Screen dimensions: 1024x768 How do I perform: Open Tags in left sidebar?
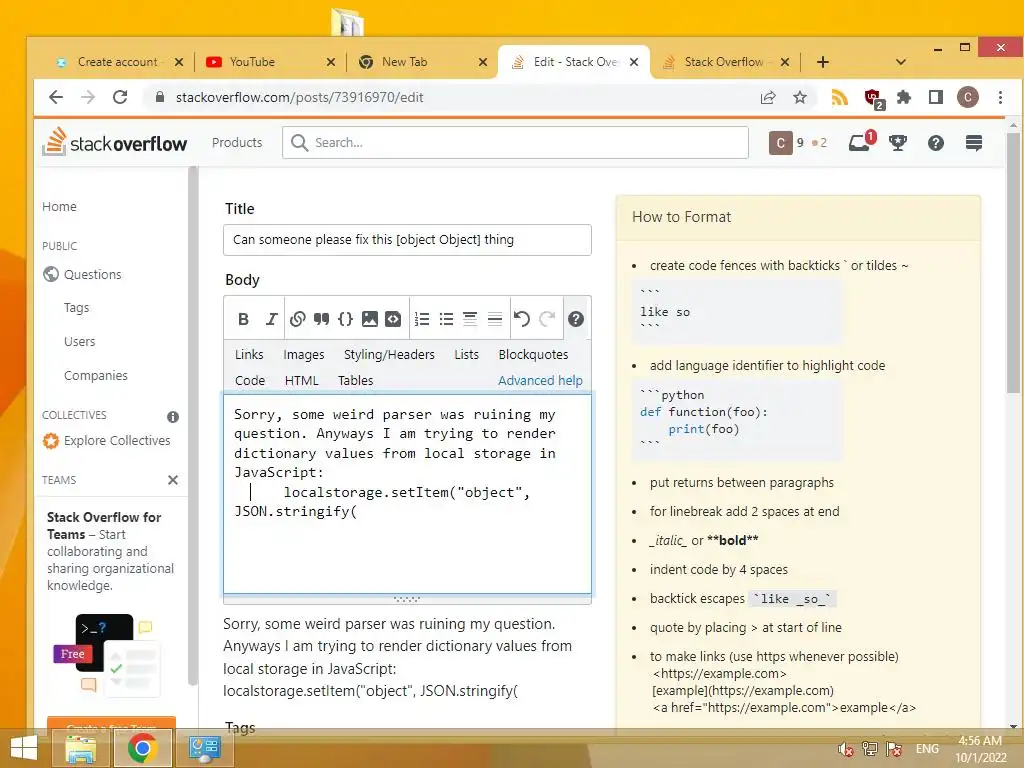[76, 308]
